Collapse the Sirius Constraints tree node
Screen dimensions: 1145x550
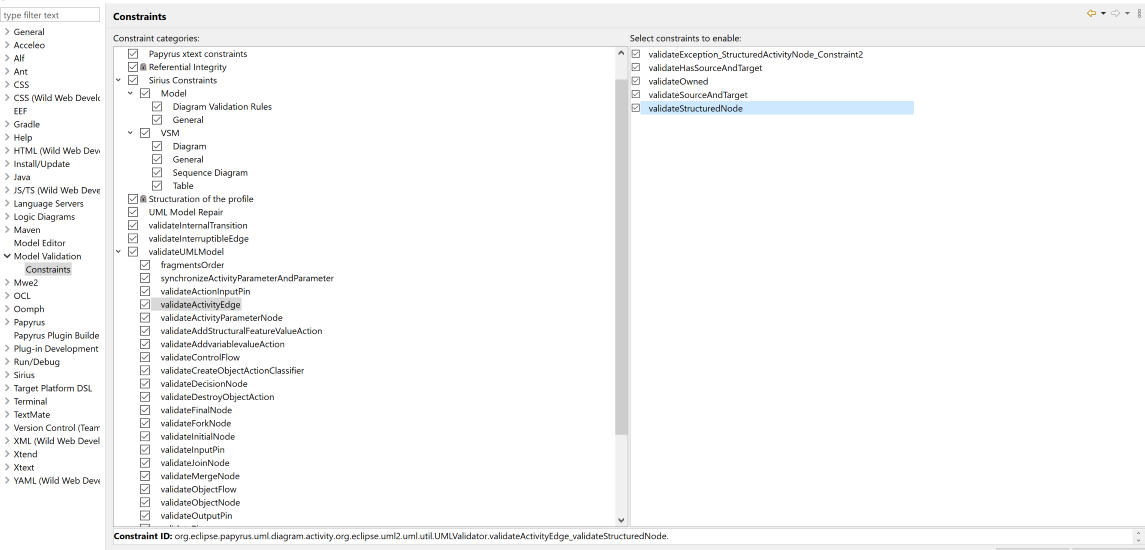coord(119,80)
